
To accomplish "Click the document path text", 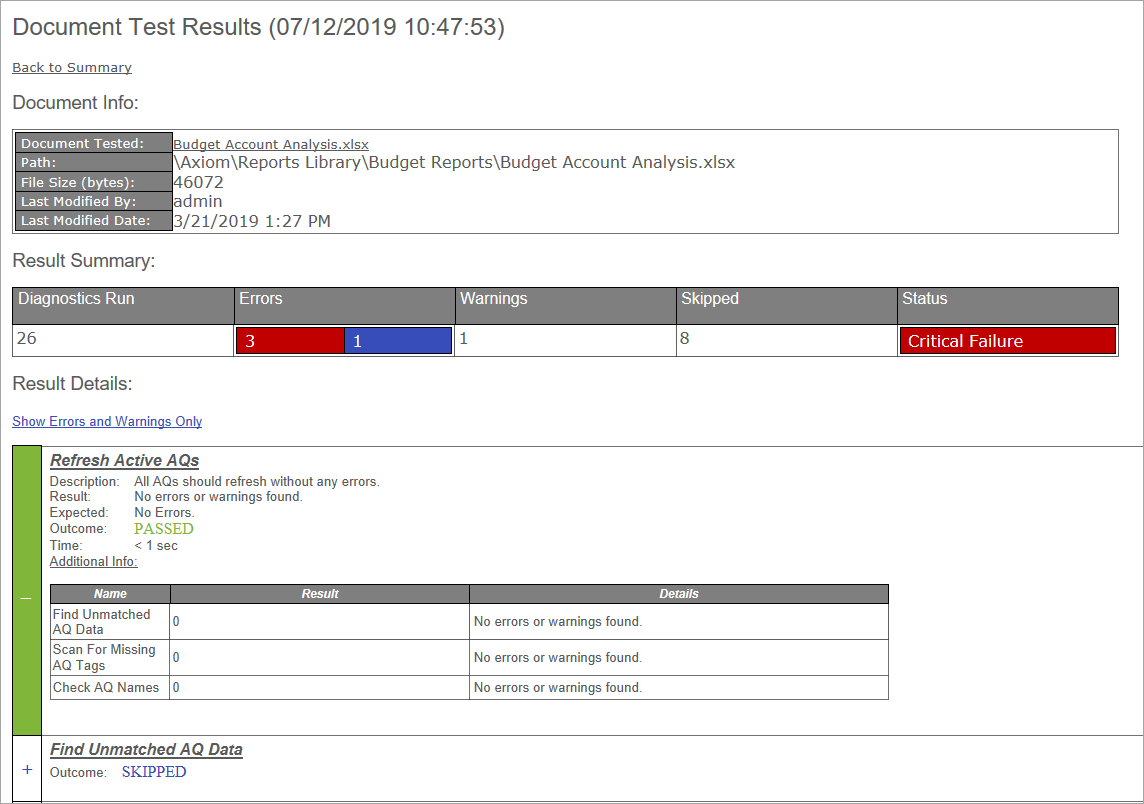I will 454,163.
